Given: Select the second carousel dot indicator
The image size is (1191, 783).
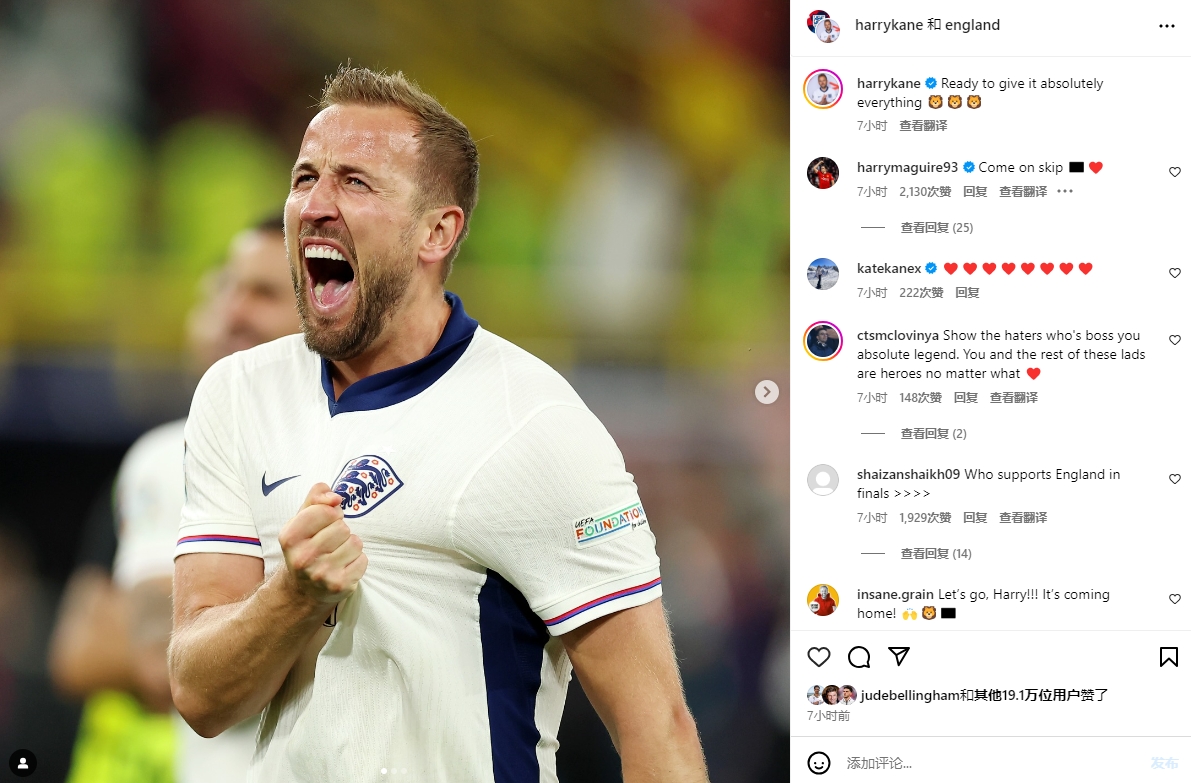Looking at the screenshot, I should click(393, 771).
